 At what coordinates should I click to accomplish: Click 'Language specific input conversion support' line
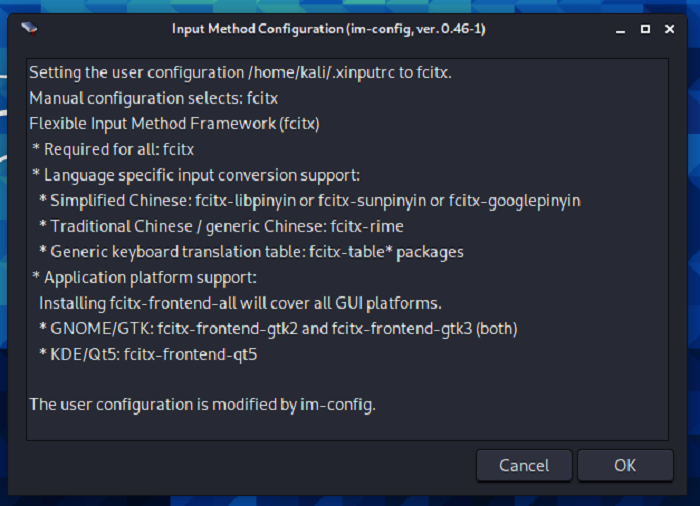coord(195,174)
